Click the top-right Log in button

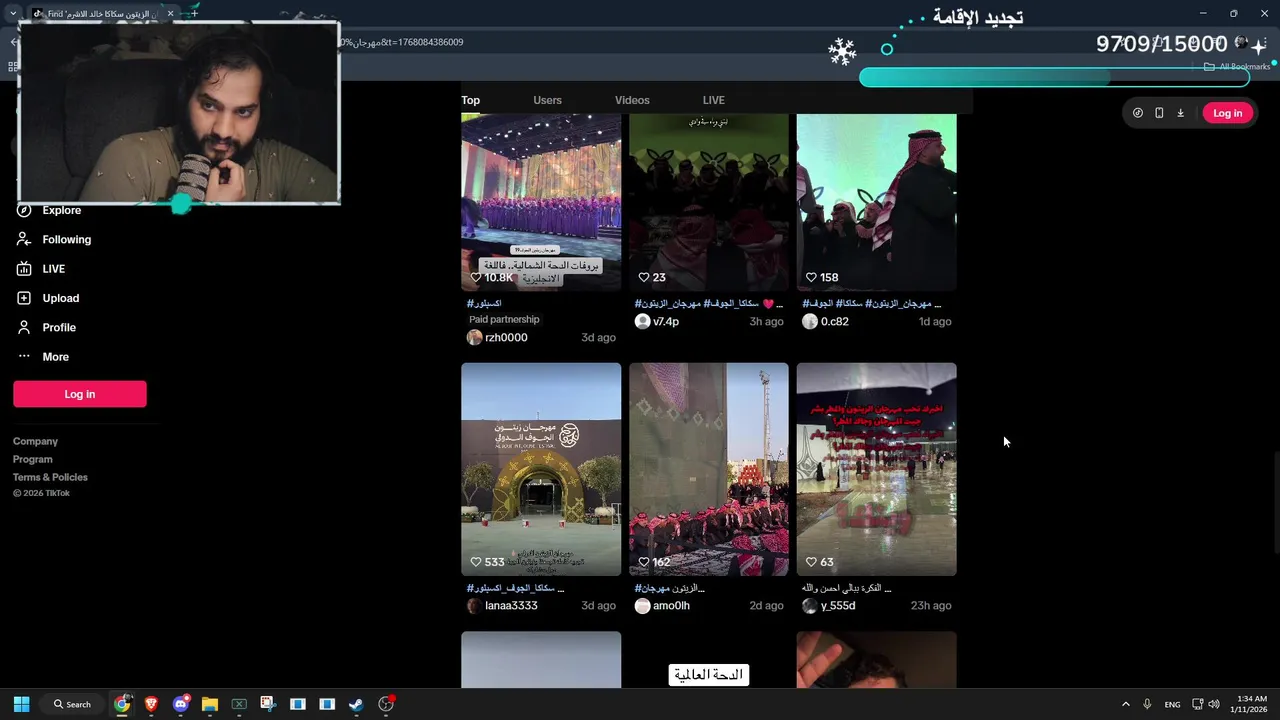(x=1227, y=113)
